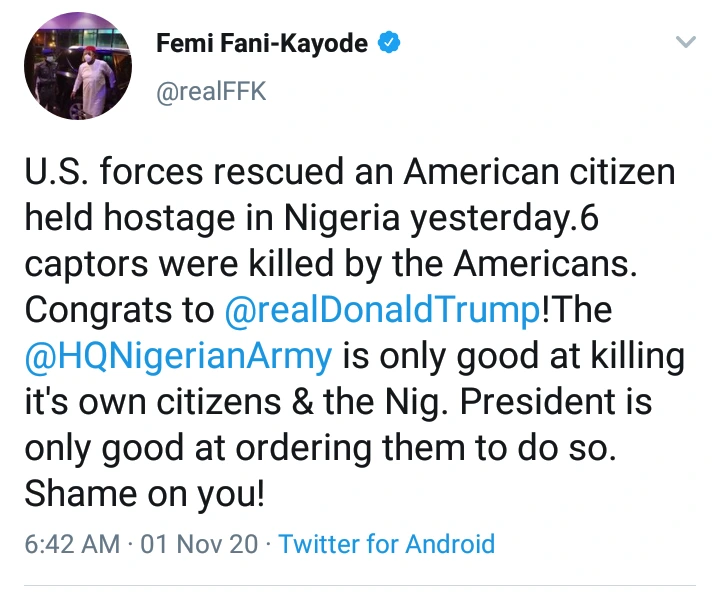Open the tweet options chevron menu
The height and width of the screenshot is (598, 720).
pos(685,43)
